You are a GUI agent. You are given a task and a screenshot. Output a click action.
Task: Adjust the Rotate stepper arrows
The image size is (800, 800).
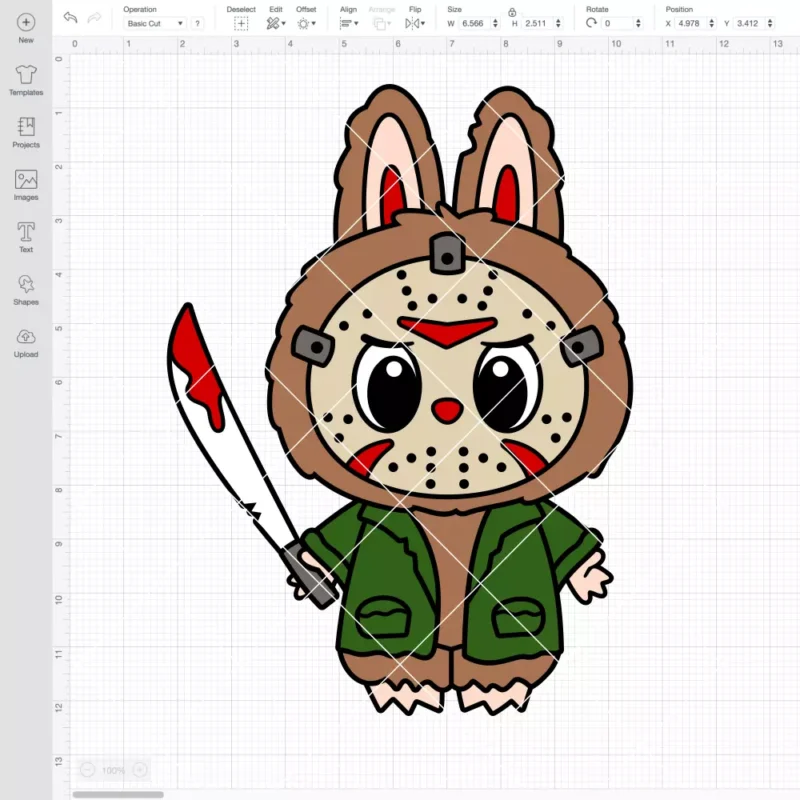click(x=638, y=23)
